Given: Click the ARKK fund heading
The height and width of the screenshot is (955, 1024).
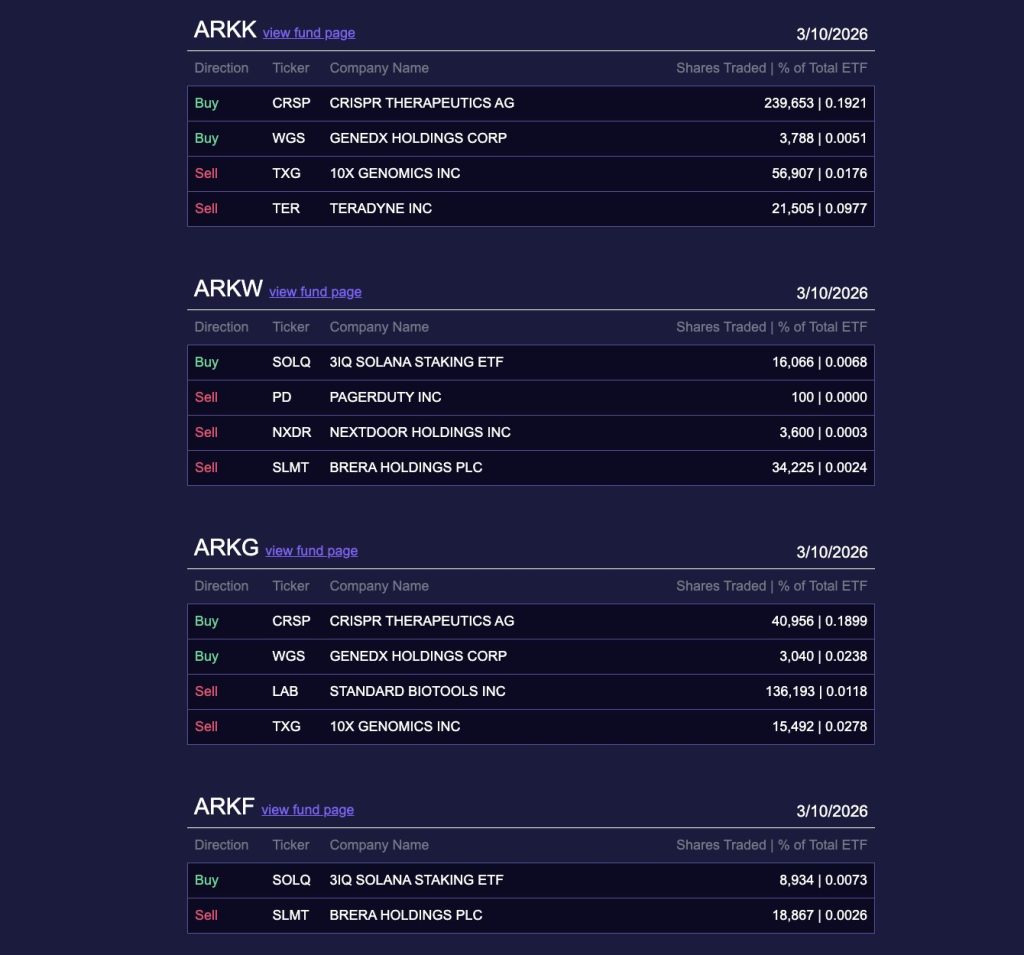Looking at the screenshot, I should point(225,30).
